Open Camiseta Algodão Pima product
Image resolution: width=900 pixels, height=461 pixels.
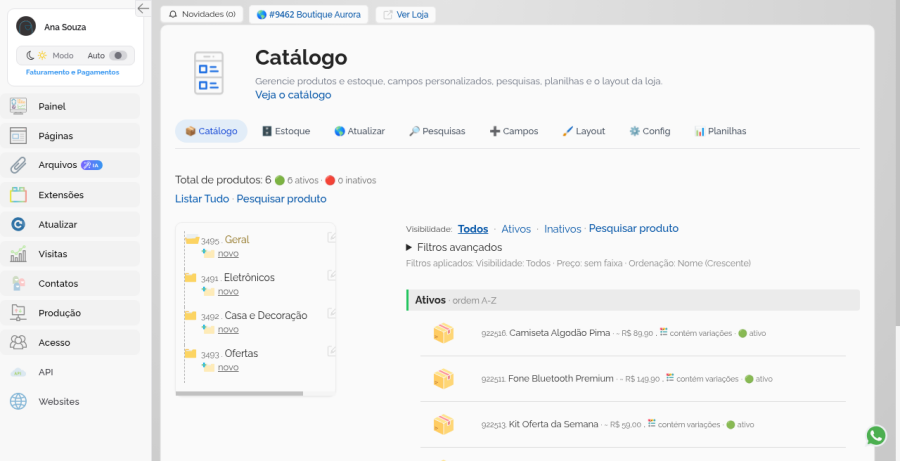[x=560, y=333]
